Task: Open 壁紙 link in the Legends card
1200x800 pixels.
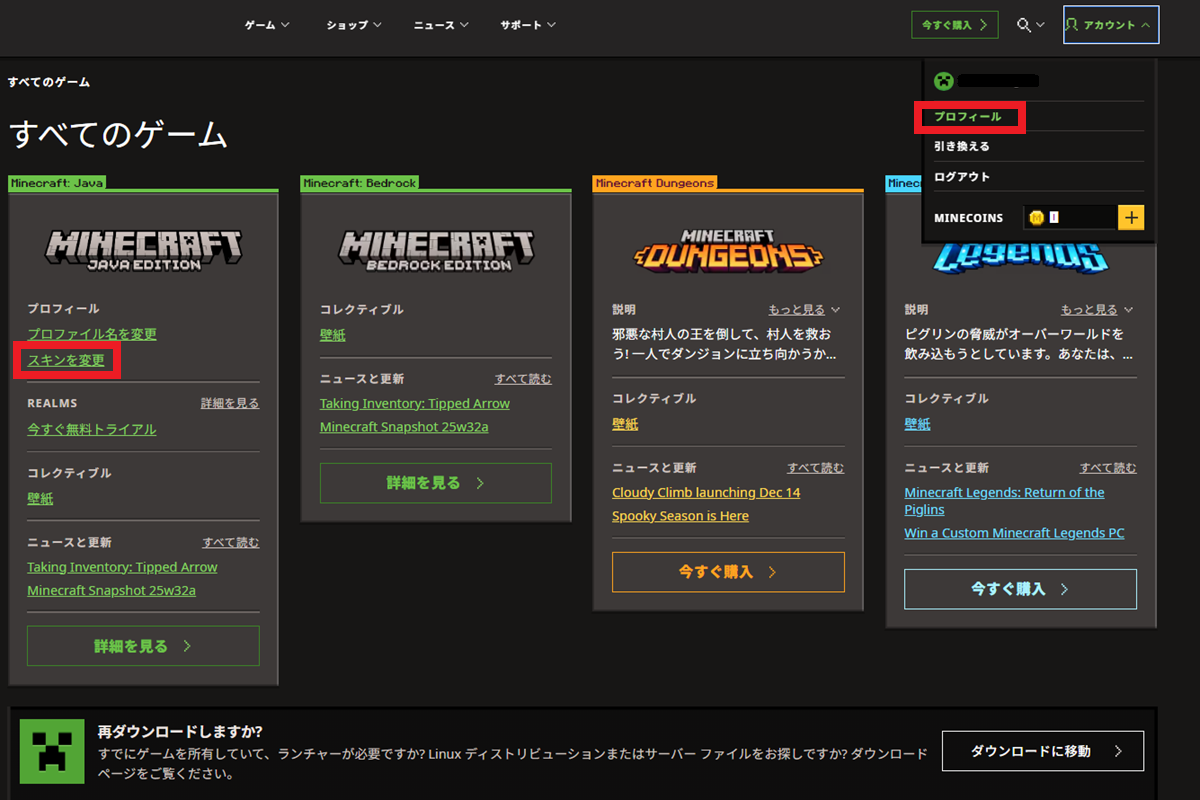Action: [x=917, y=424]
